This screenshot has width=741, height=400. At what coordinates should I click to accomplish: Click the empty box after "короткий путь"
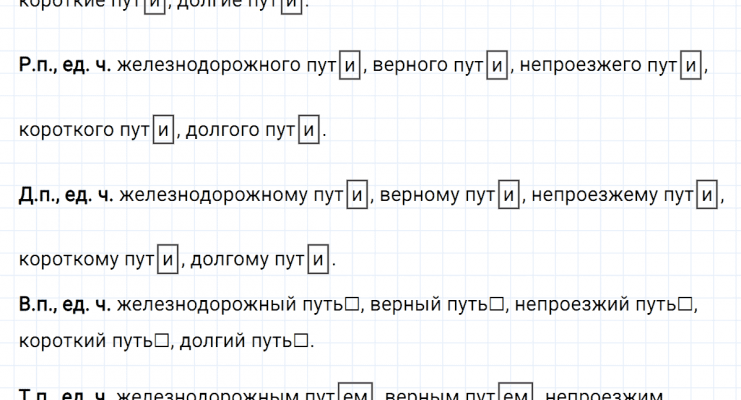[162, 341]
